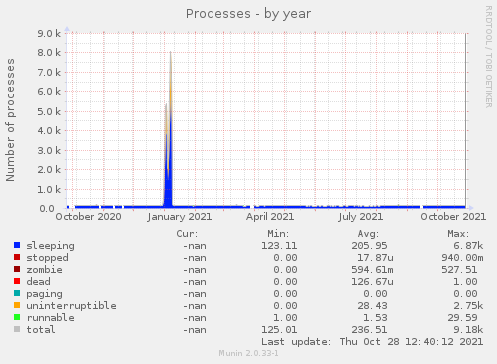Select the 'dead' legend label
Image resolution: width=497 pixels, height=364 pixels.
[38, 282]
